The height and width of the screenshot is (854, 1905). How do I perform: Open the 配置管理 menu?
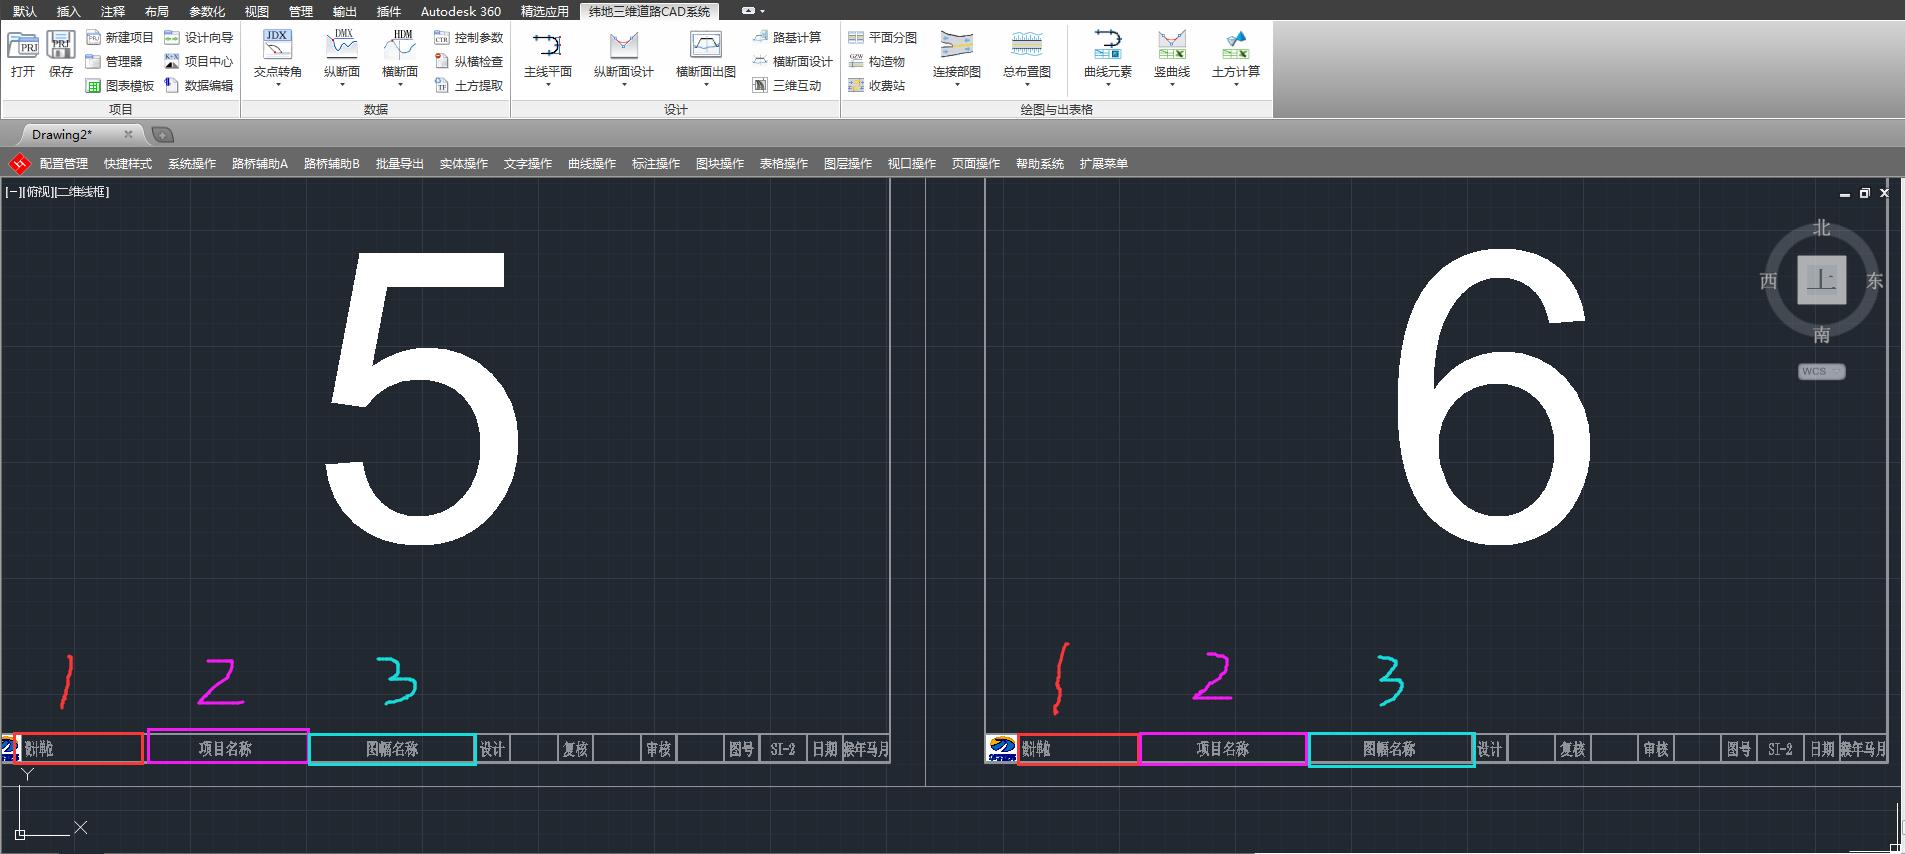tap(64, 163)
